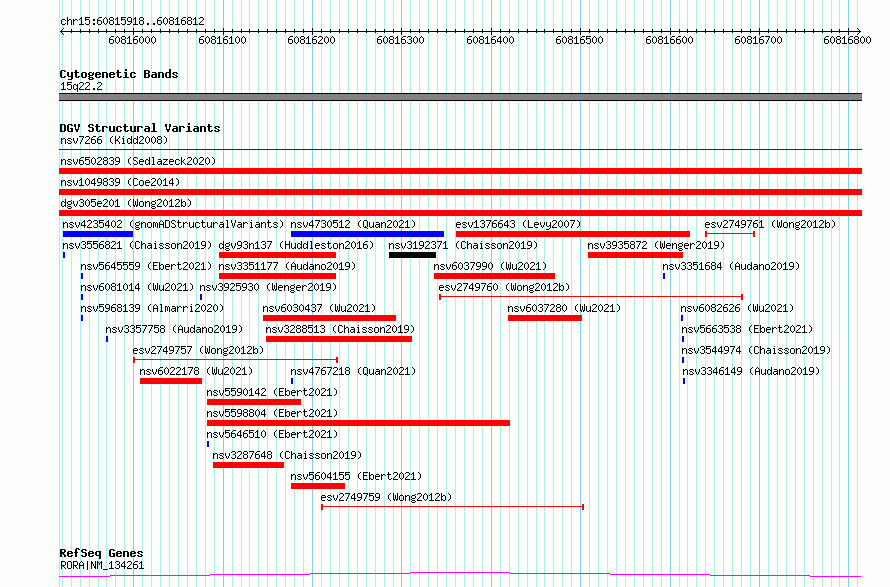Open nsv5590142 (Ebert2021) label

pyautogui.click(x=272, y=392)
